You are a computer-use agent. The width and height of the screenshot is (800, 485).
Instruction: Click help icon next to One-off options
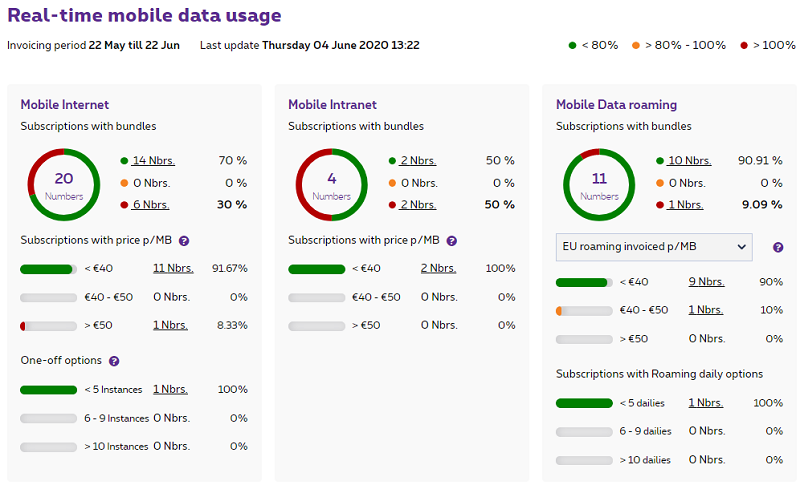[114, 361]
